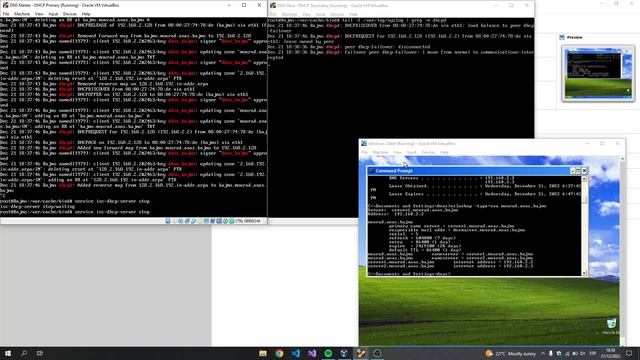Open View menu in DNS Master window
The height and width of the screenshot is (360, 640).
(39, 14)
